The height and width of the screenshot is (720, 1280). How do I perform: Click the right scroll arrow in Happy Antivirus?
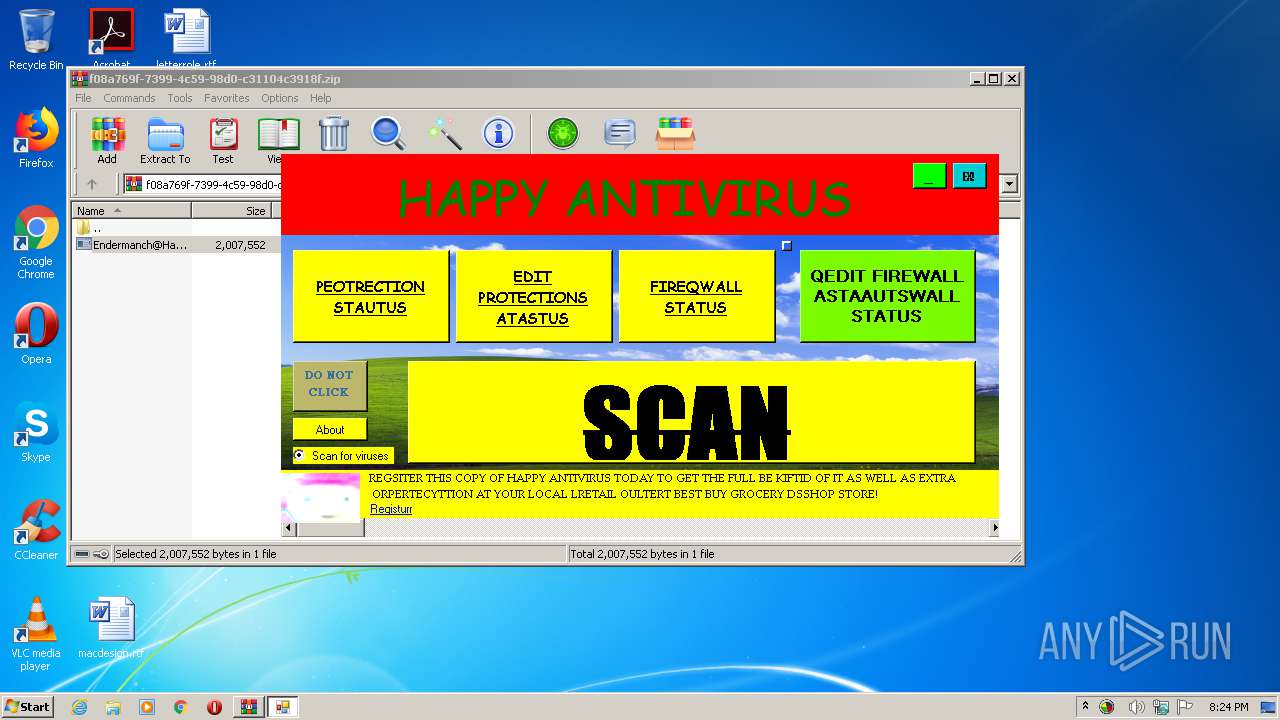click(994, 528)
